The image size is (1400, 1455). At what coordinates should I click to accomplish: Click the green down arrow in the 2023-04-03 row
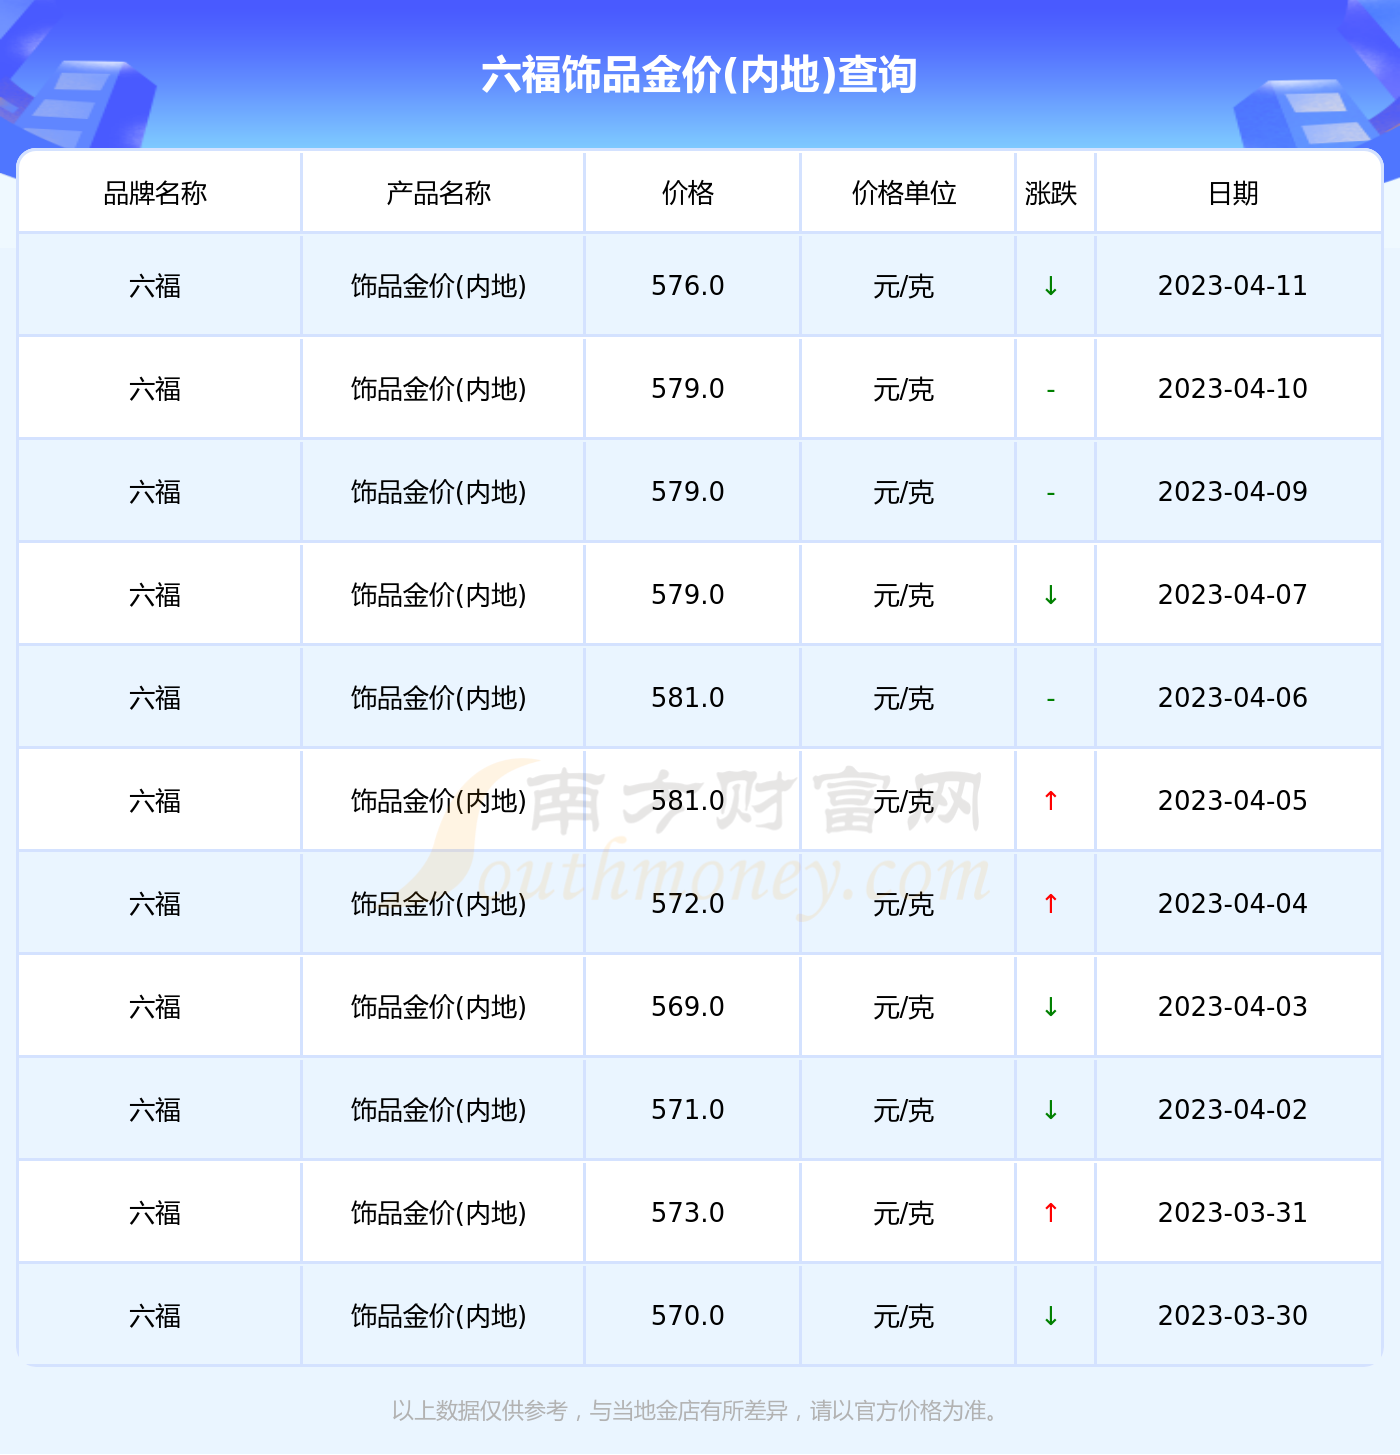click(1051, 1007)
